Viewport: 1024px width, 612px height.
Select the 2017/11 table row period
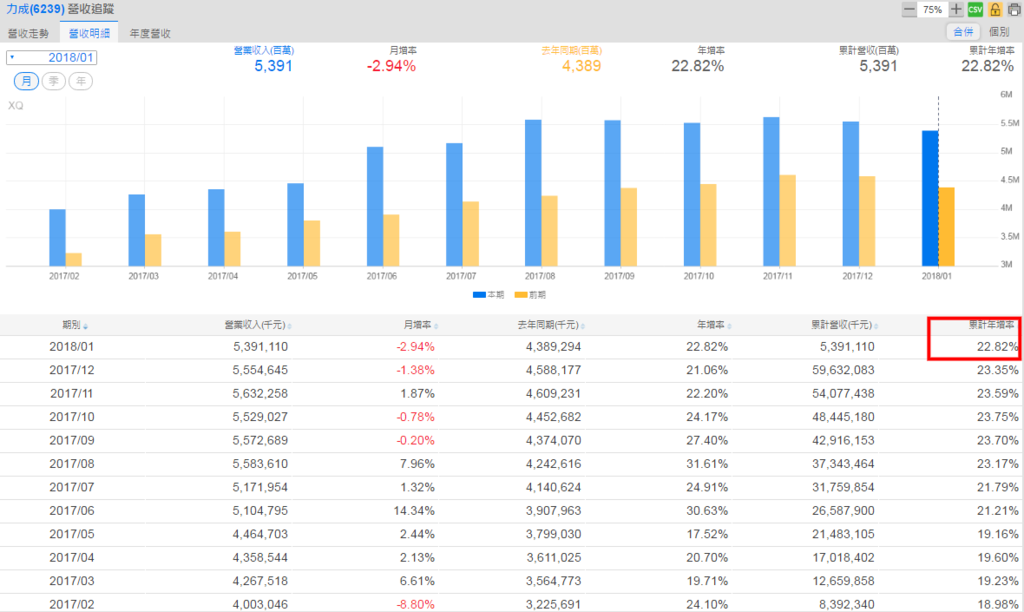click(72, 394)
